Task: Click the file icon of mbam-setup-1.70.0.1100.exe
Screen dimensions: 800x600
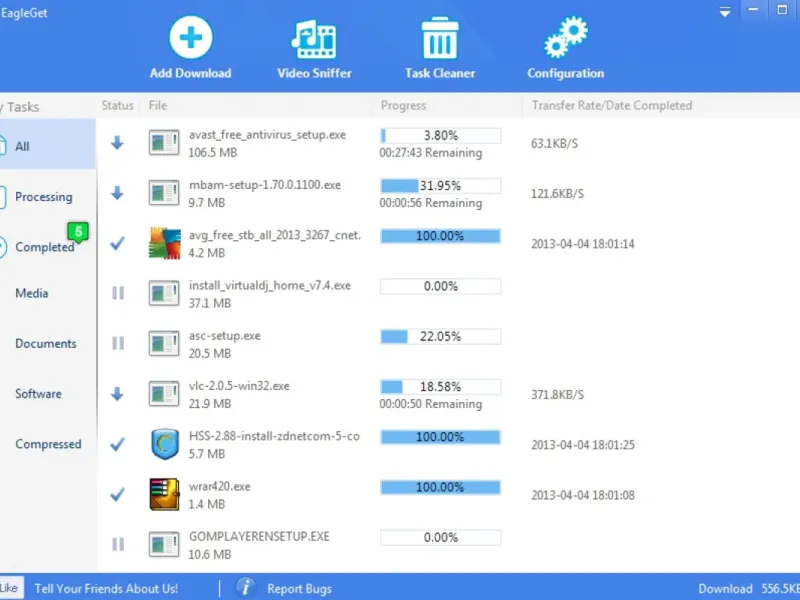Action: [x=164, y=193]
